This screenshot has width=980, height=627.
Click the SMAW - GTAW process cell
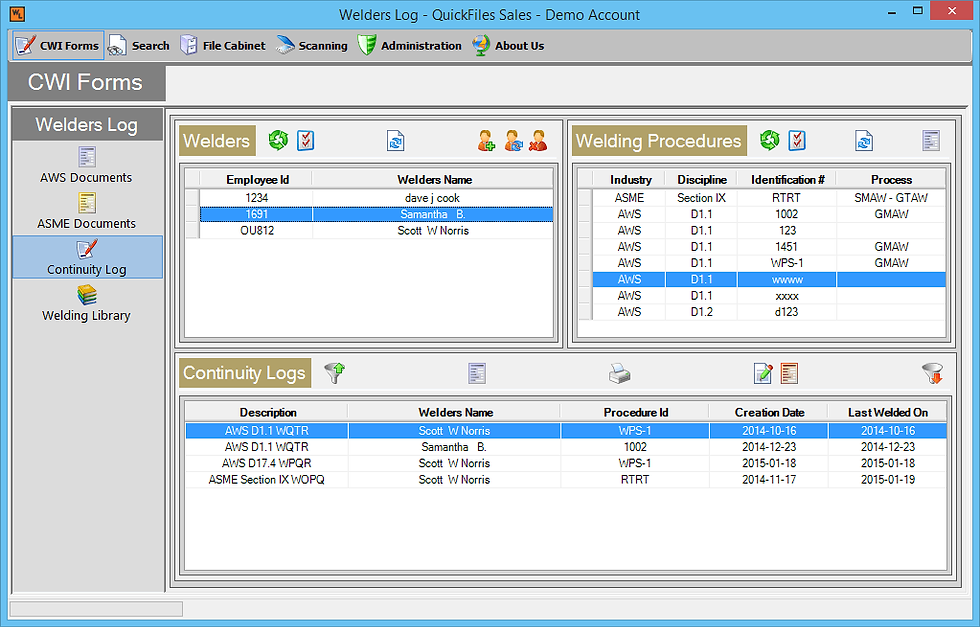click(891, 198)
